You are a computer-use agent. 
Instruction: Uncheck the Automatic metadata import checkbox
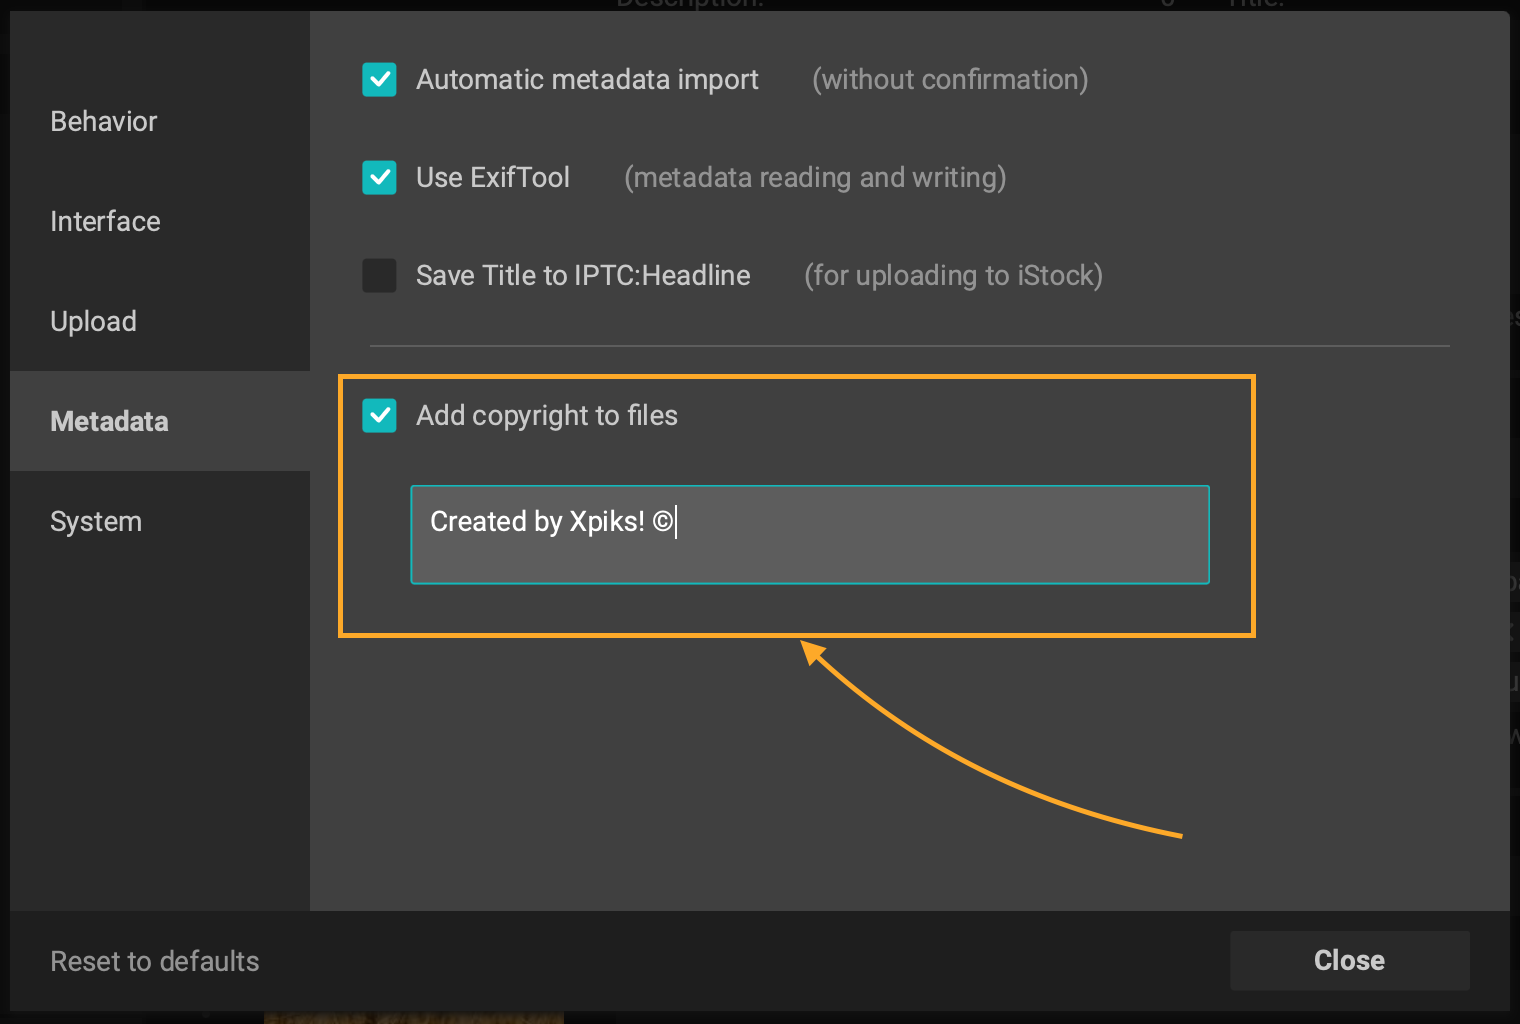[379, 80]
